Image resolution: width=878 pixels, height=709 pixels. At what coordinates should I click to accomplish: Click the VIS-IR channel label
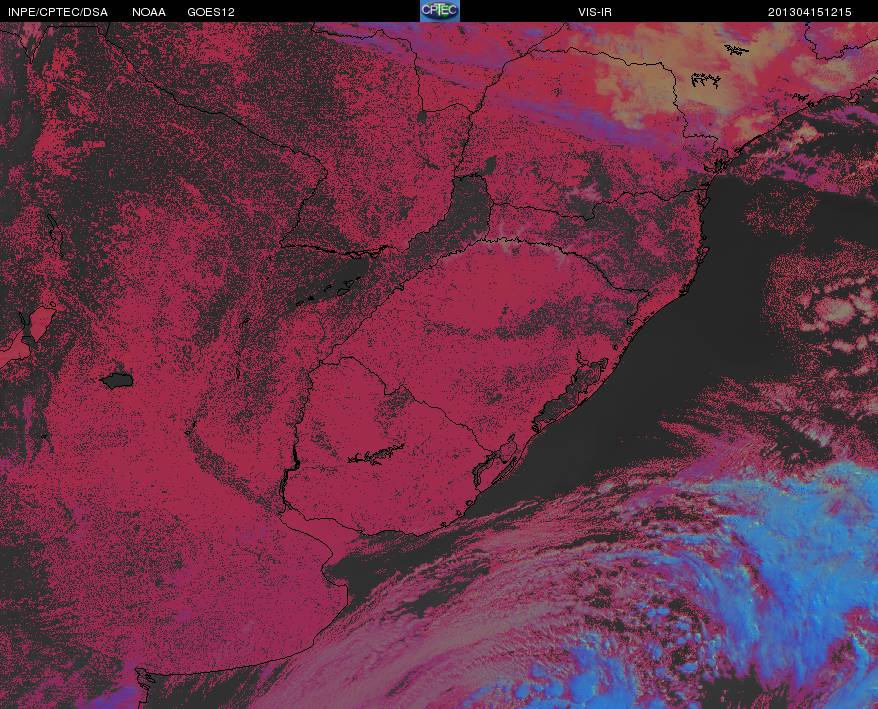(595, 12)
